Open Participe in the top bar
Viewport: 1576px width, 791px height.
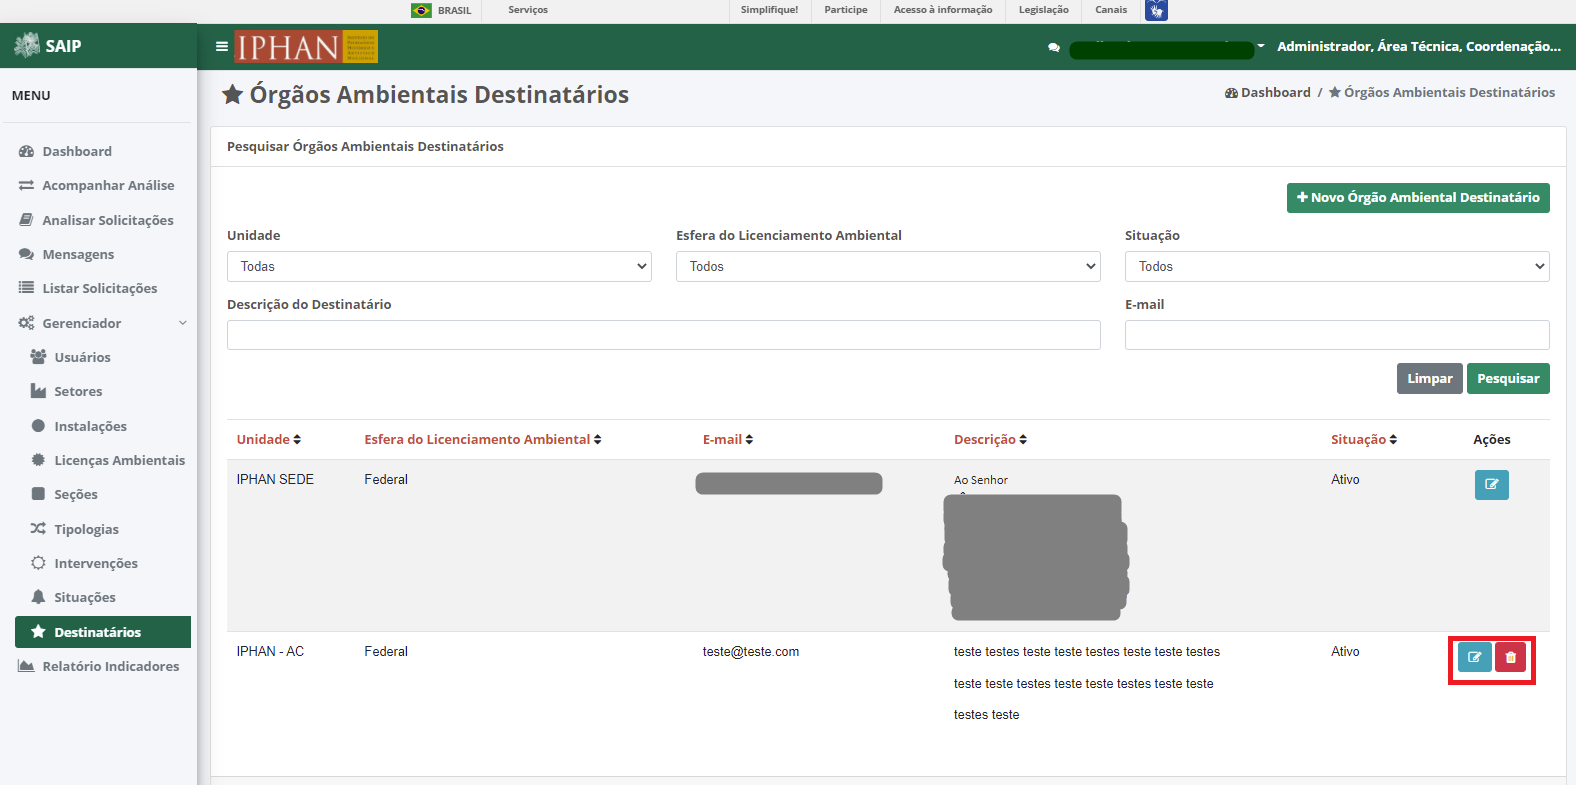click(846, 10)
